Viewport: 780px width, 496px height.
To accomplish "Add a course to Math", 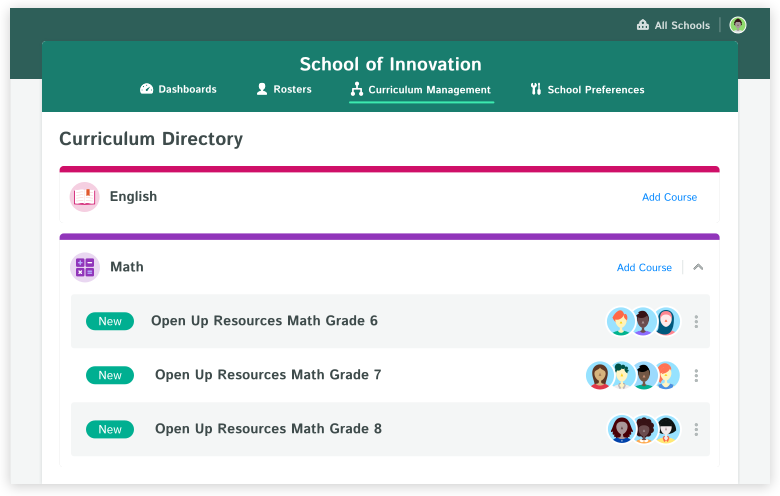I will 644,268.
